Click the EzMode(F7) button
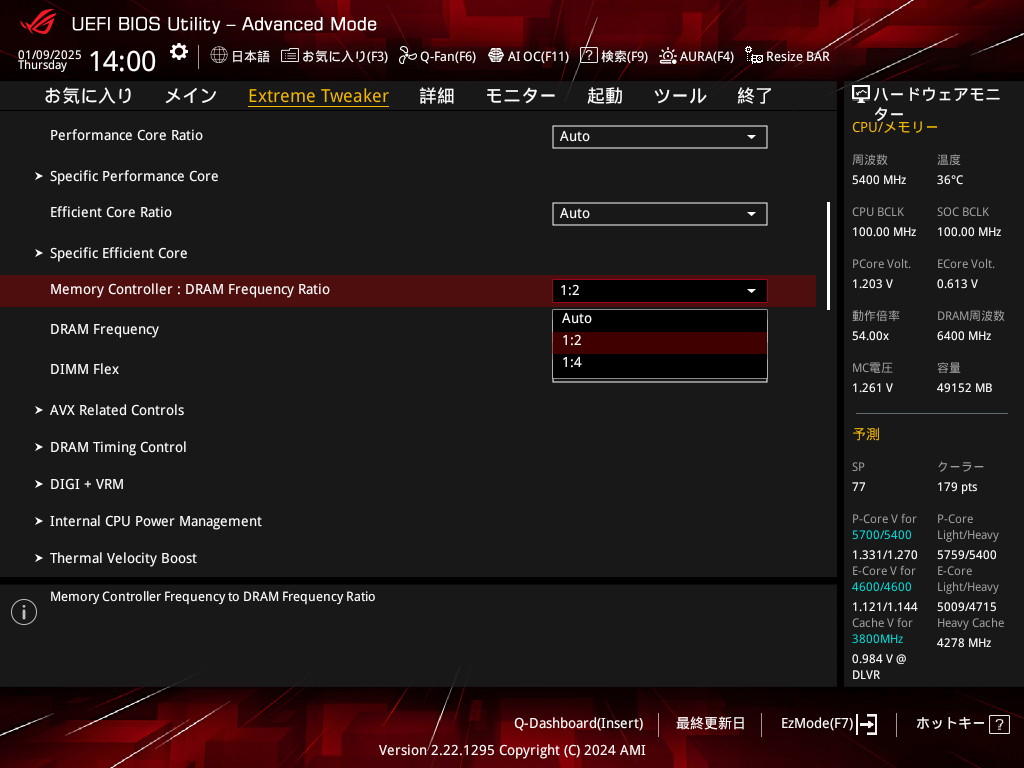The image size is (1024, 768). pos(828,724)
